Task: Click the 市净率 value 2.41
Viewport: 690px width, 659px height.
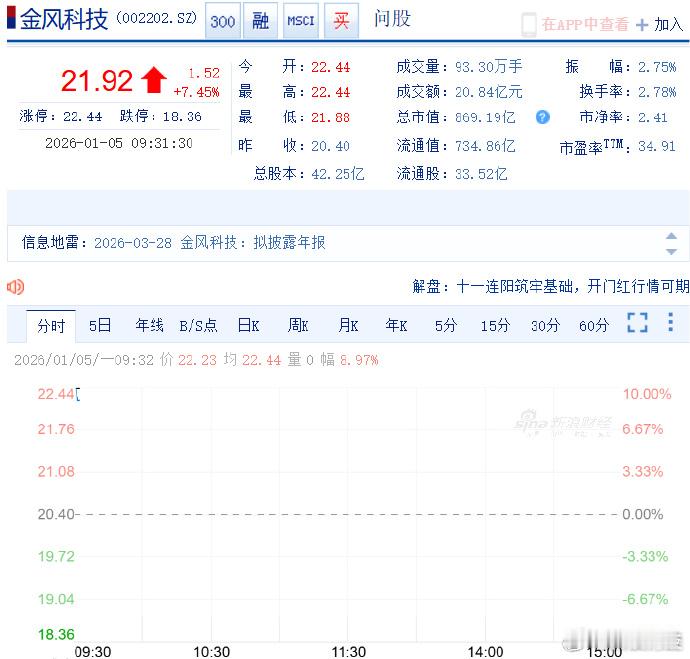Action: (x=653, y=117)
